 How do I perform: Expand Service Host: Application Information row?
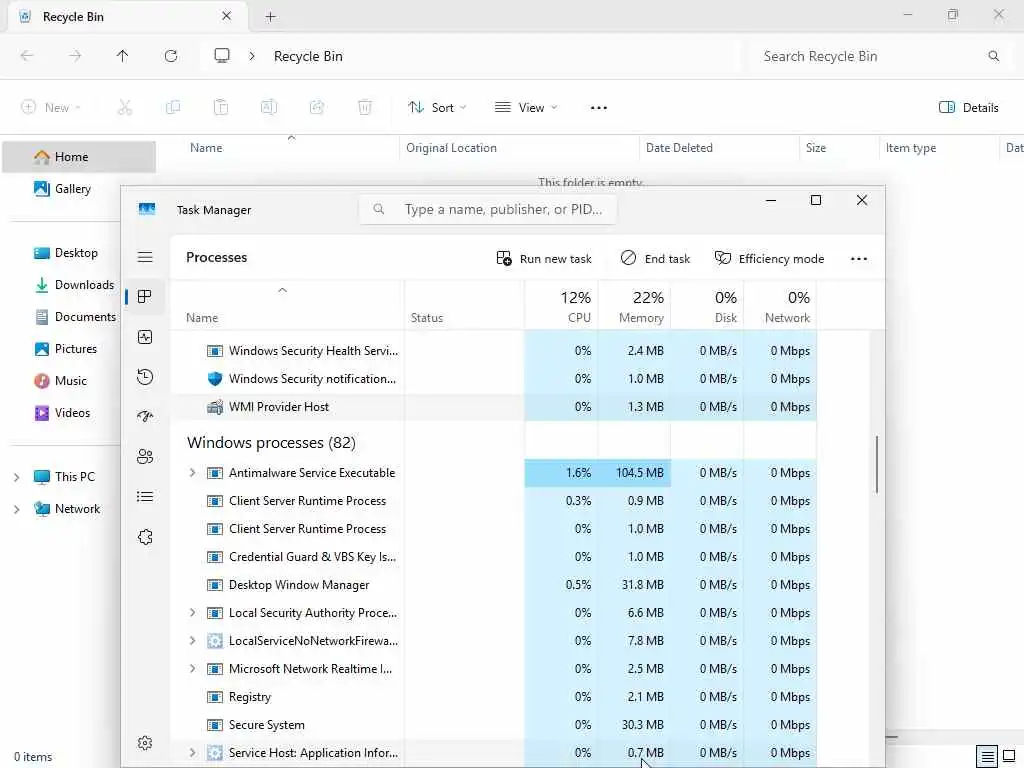(192, 752)
